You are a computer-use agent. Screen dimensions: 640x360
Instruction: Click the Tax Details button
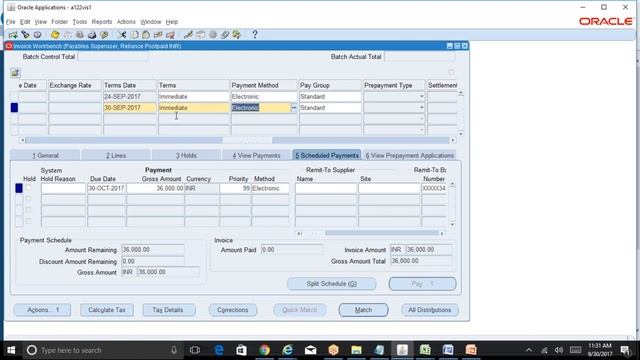[x=168, y=310]
